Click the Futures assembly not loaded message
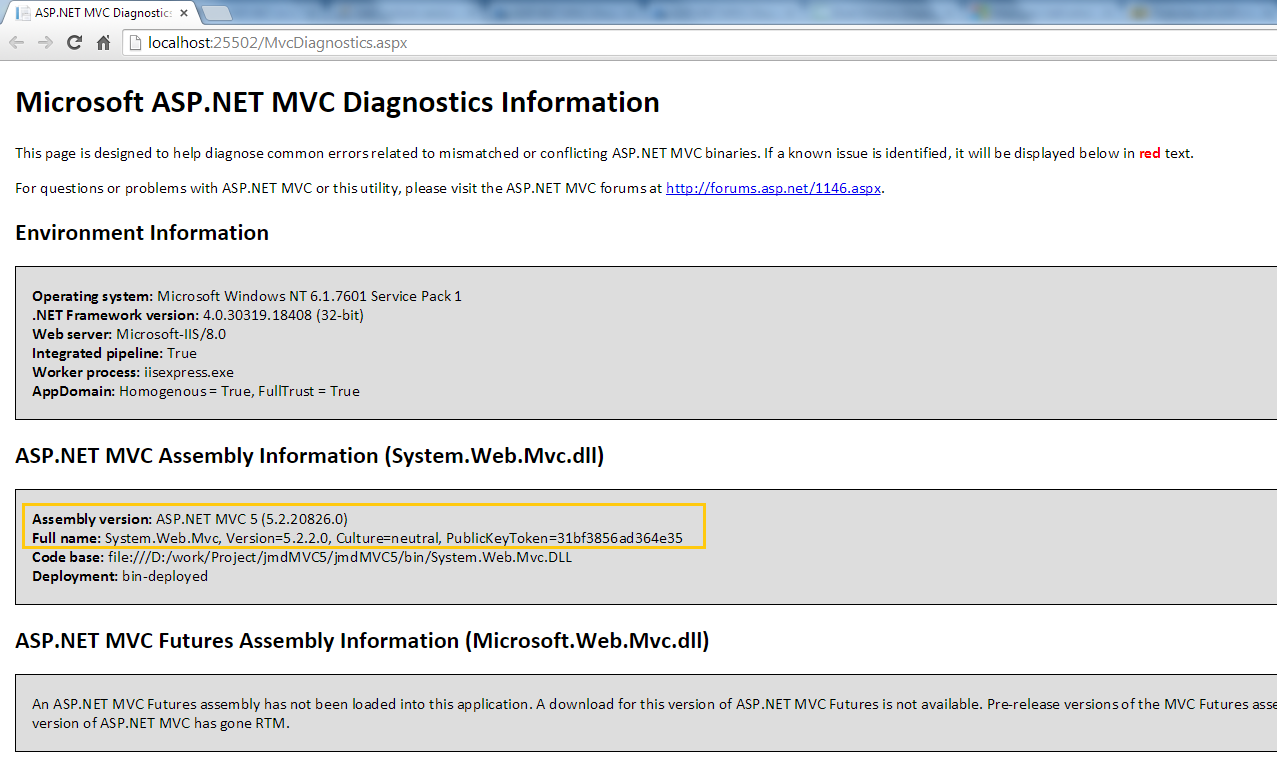This screenshot has height=774, width=1277. click(x=654, y=713)
